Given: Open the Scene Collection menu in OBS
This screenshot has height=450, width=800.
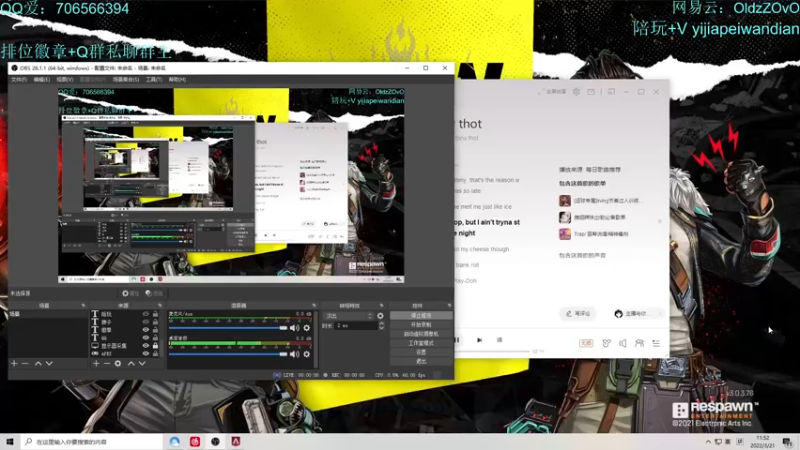Looking at the screenshot, I should click(126, 80).
